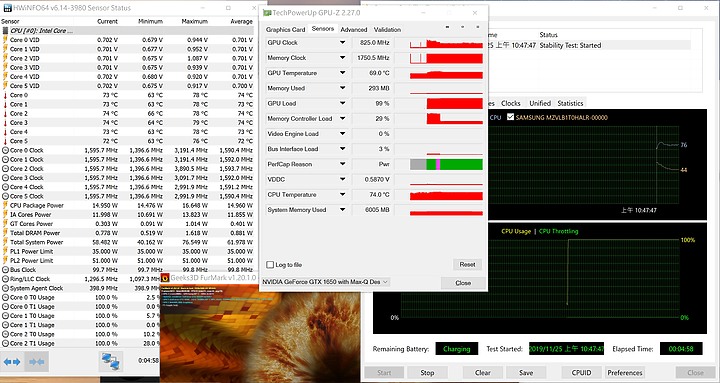
Task: Click HWiNFO collapse columns arrows icon
Action: click(37, 361)
